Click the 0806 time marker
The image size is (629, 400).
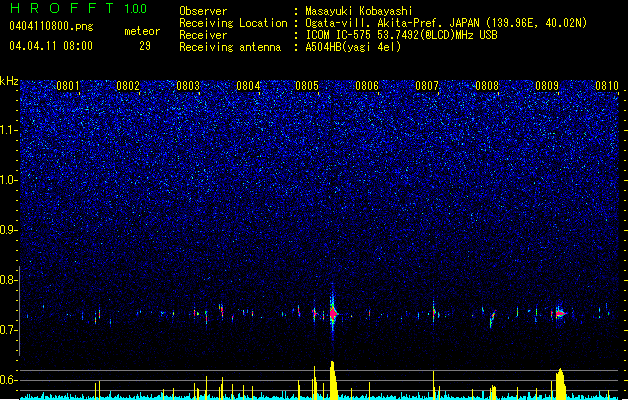[x=367, y=86]
